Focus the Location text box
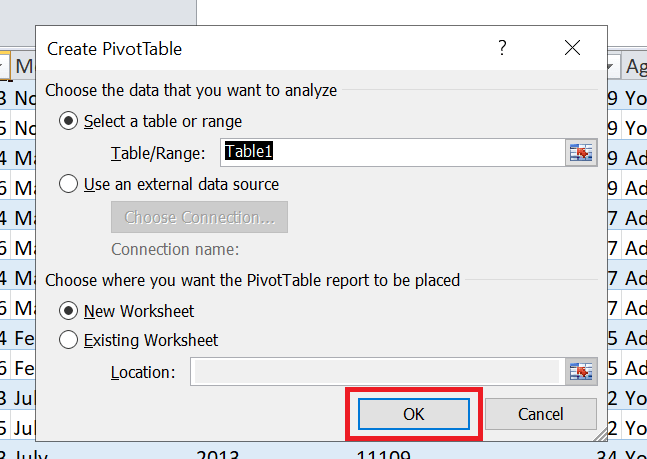Image resolution: width=647 pixels, height=459 pixels. (x=375, y=372)
